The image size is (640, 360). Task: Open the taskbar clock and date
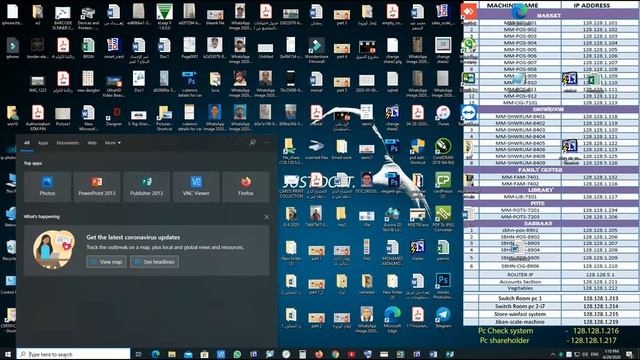(x=611, y=354)
